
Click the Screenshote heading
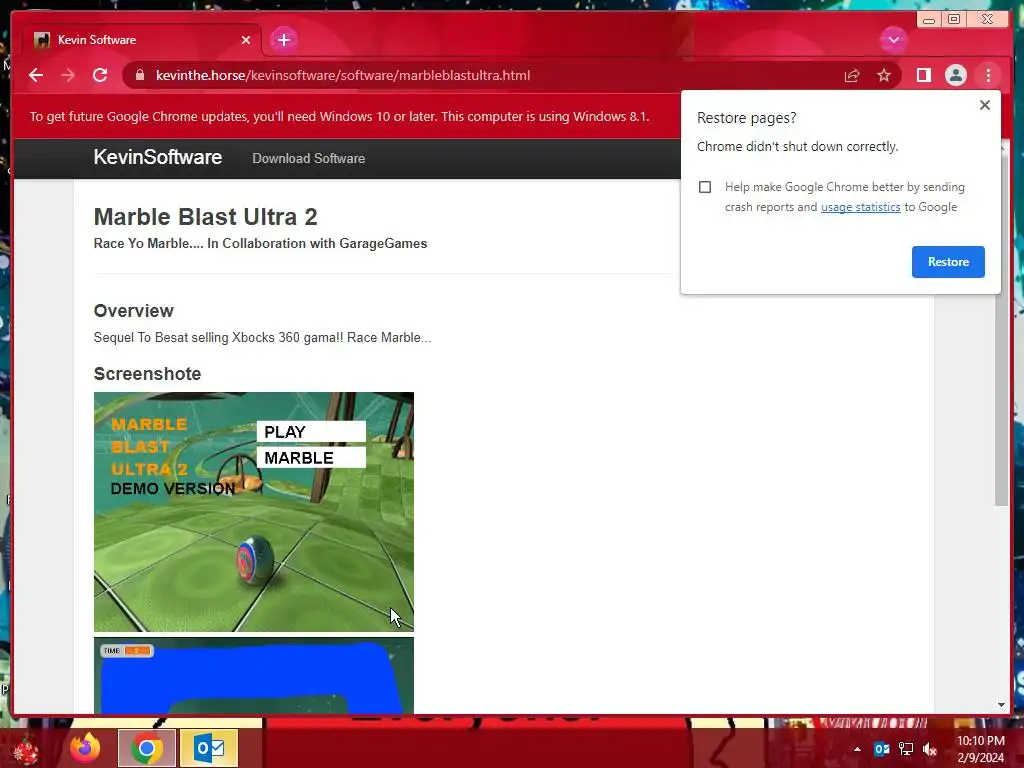click(x=147, y=374)
